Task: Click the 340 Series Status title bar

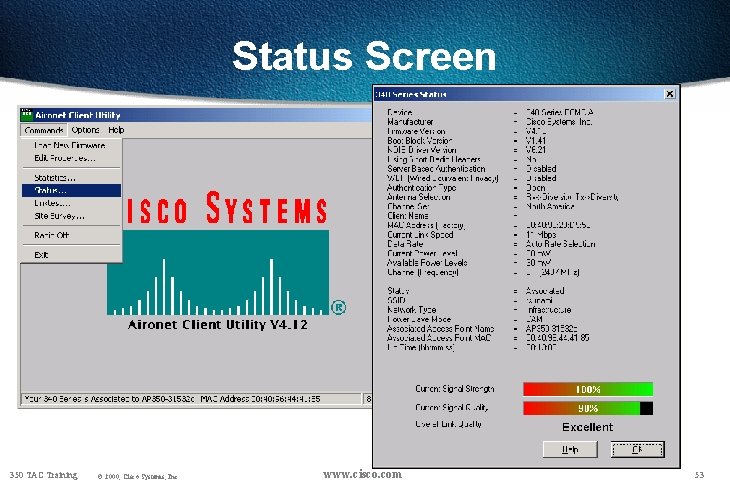Action: click(x=526, y=94)
